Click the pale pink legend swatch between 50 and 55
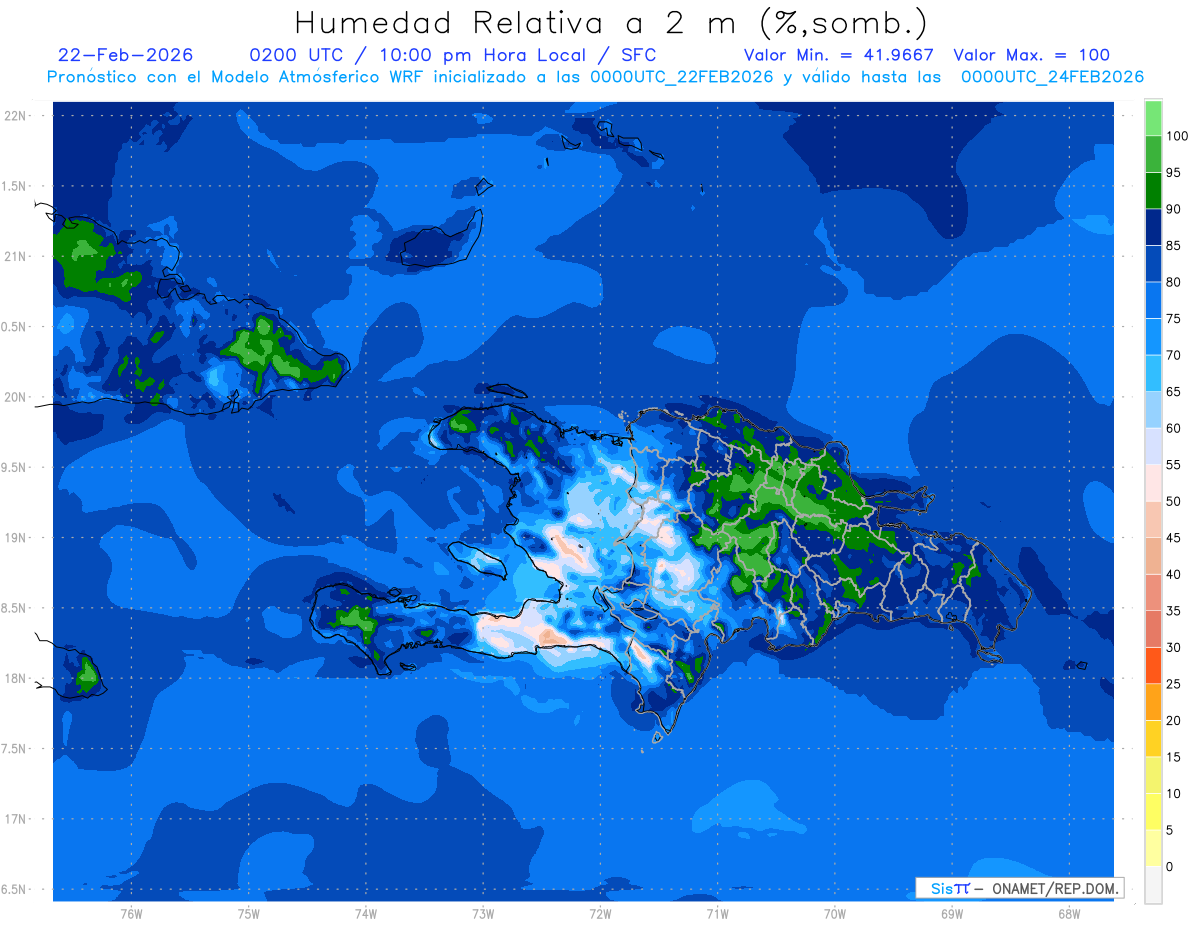The width and height of the screenshot is (1200, 927). (x=1153, y=483)
